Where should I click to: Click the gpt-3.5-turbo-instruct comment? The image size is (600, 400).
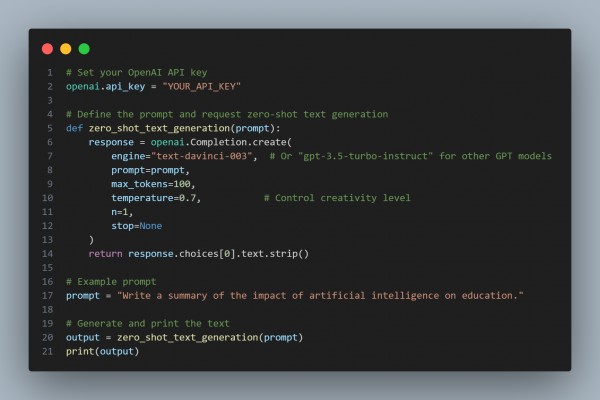tap(410, 156)
